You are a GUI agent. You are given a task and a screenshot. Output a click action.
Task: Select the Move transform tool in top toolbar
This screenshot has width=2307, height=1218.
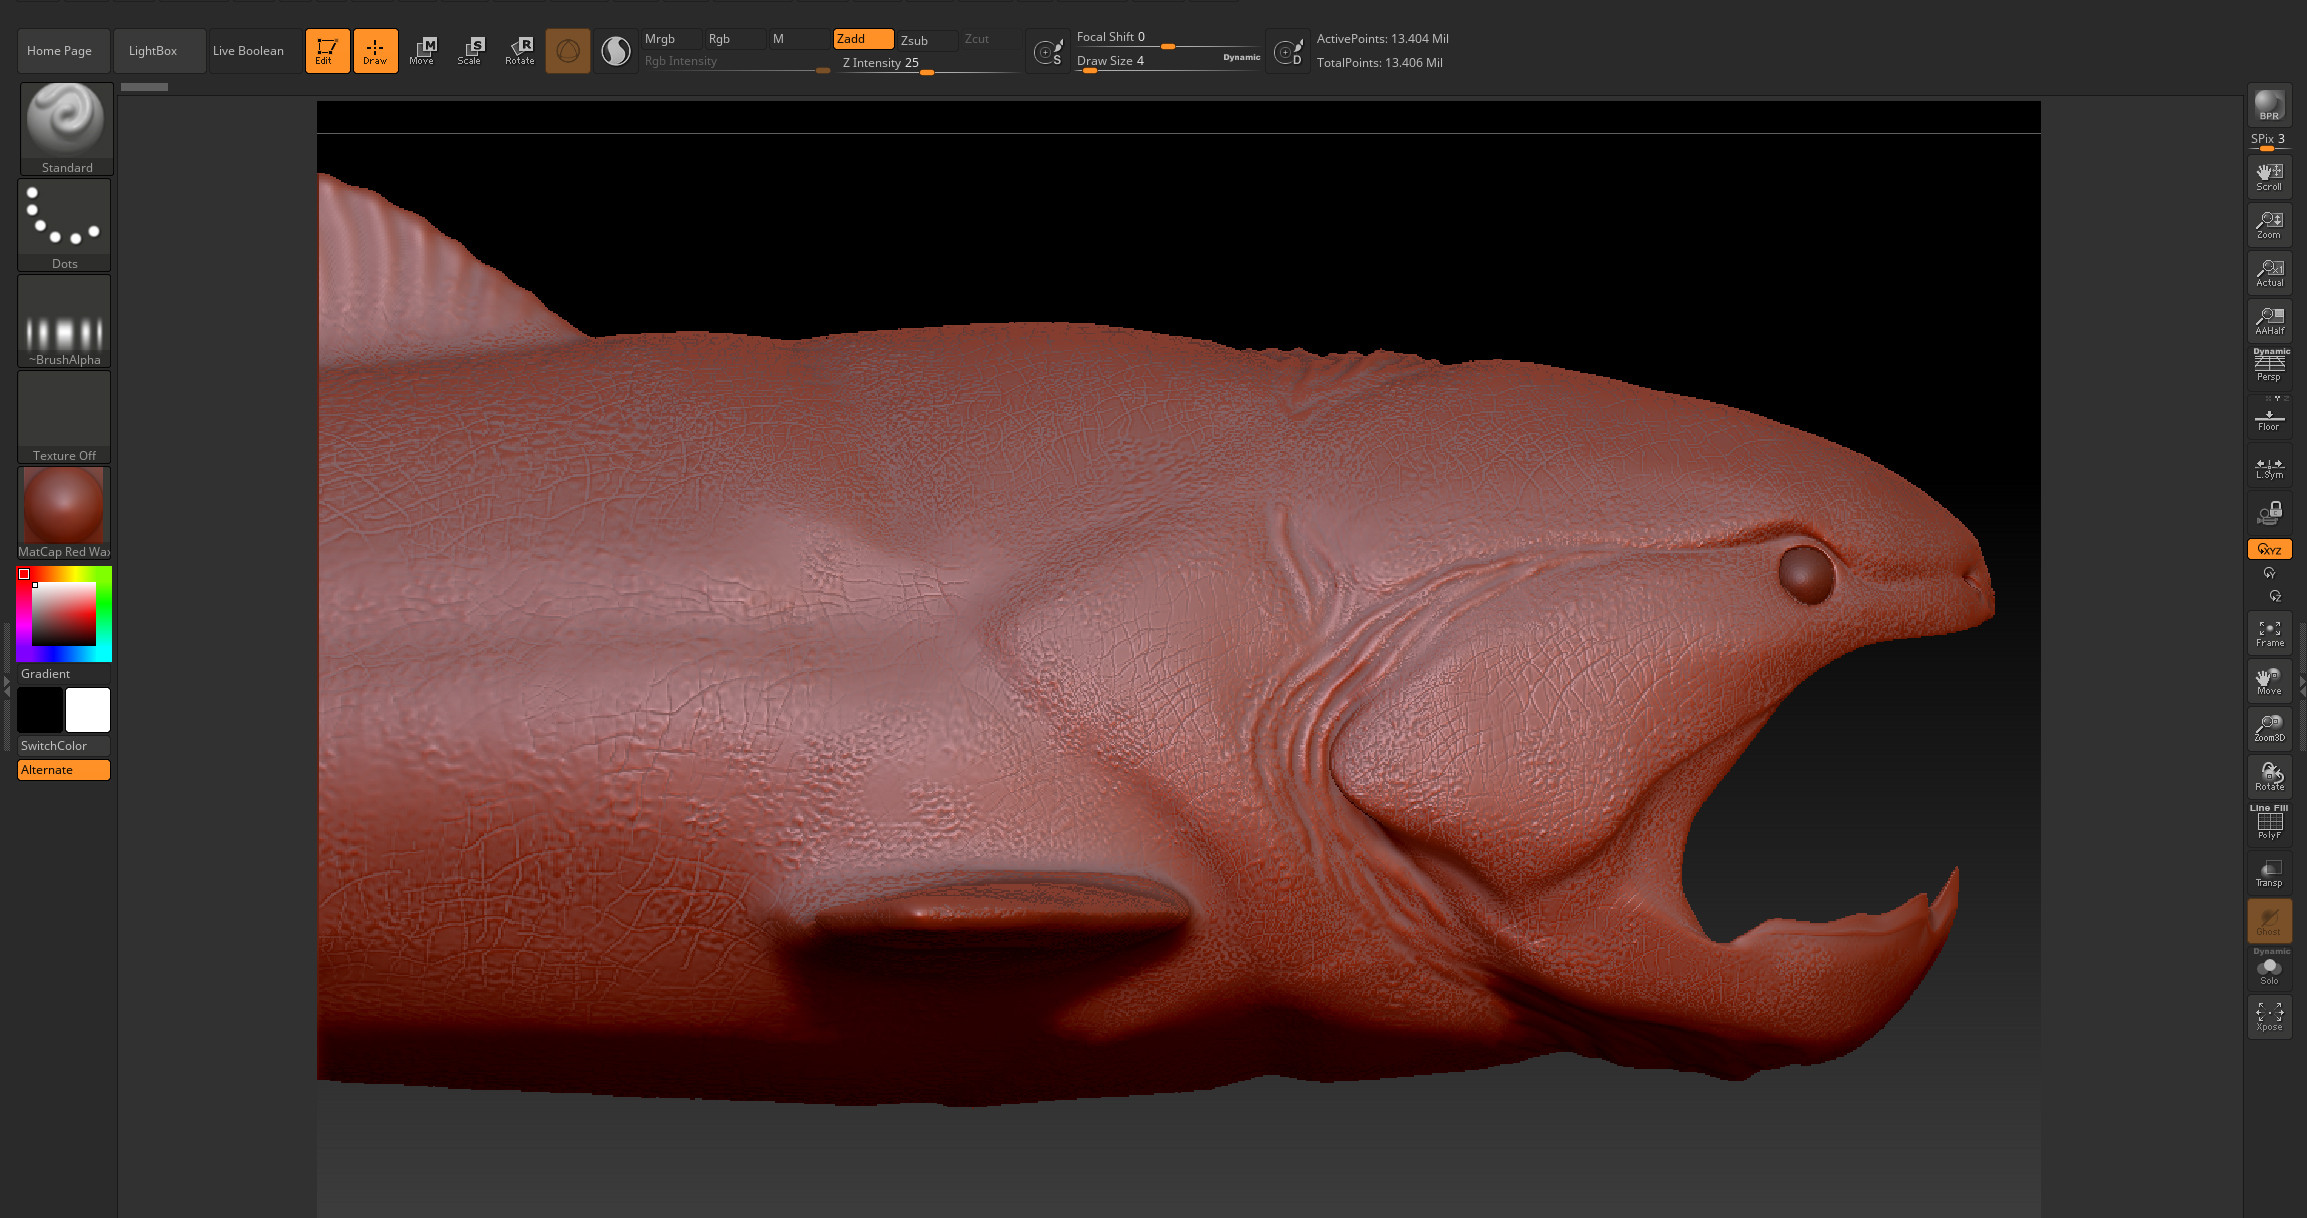coord(422,51)
